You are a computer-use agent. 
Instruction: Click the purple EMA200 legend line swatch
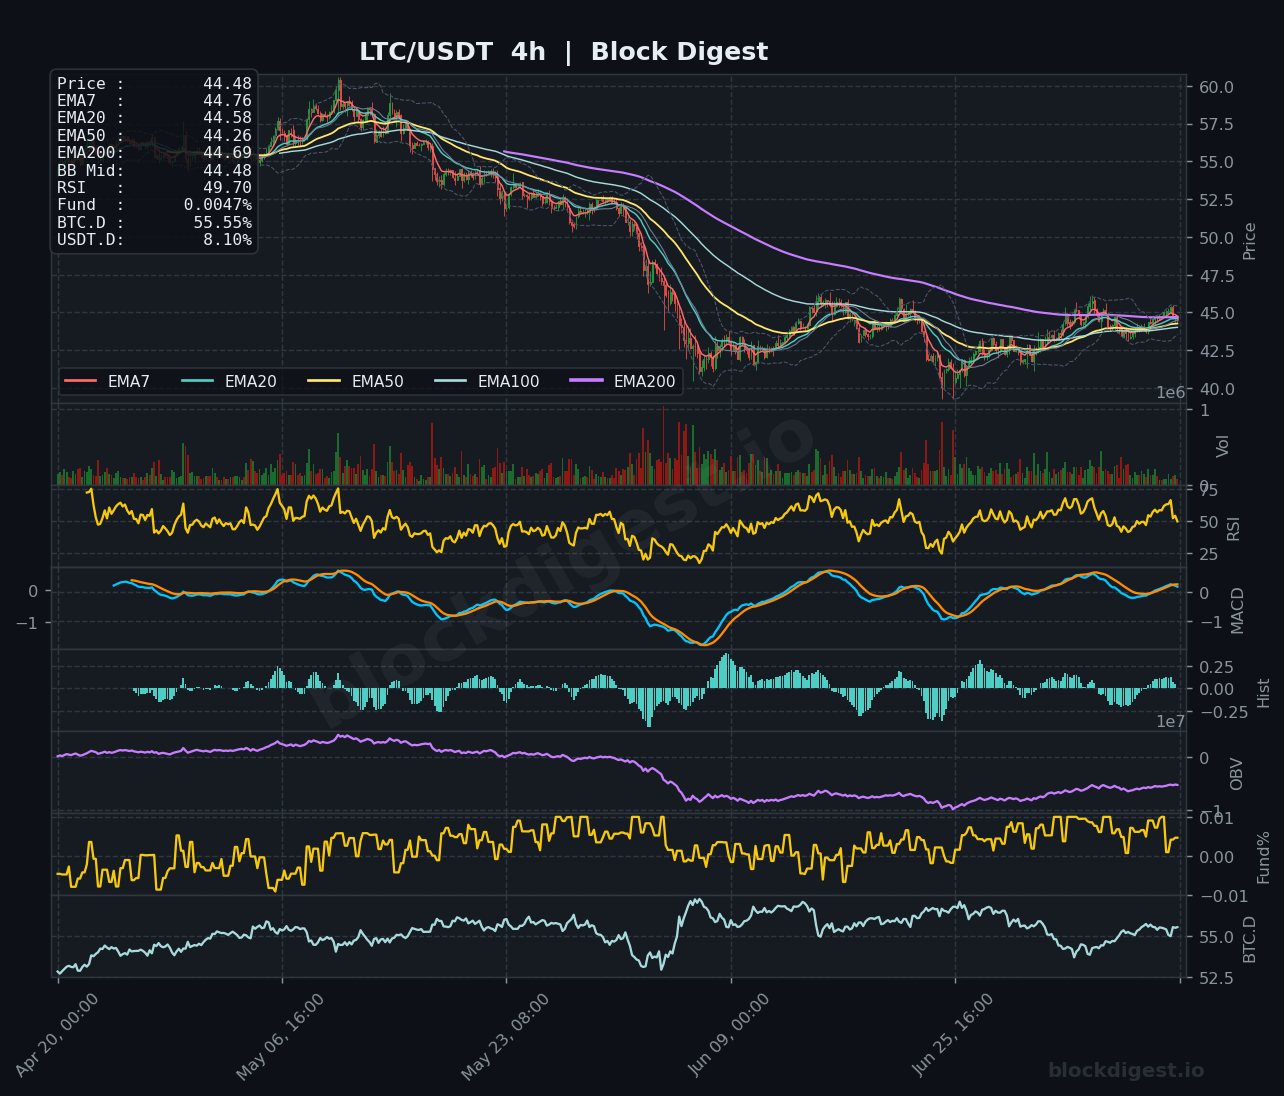point(587,381)
